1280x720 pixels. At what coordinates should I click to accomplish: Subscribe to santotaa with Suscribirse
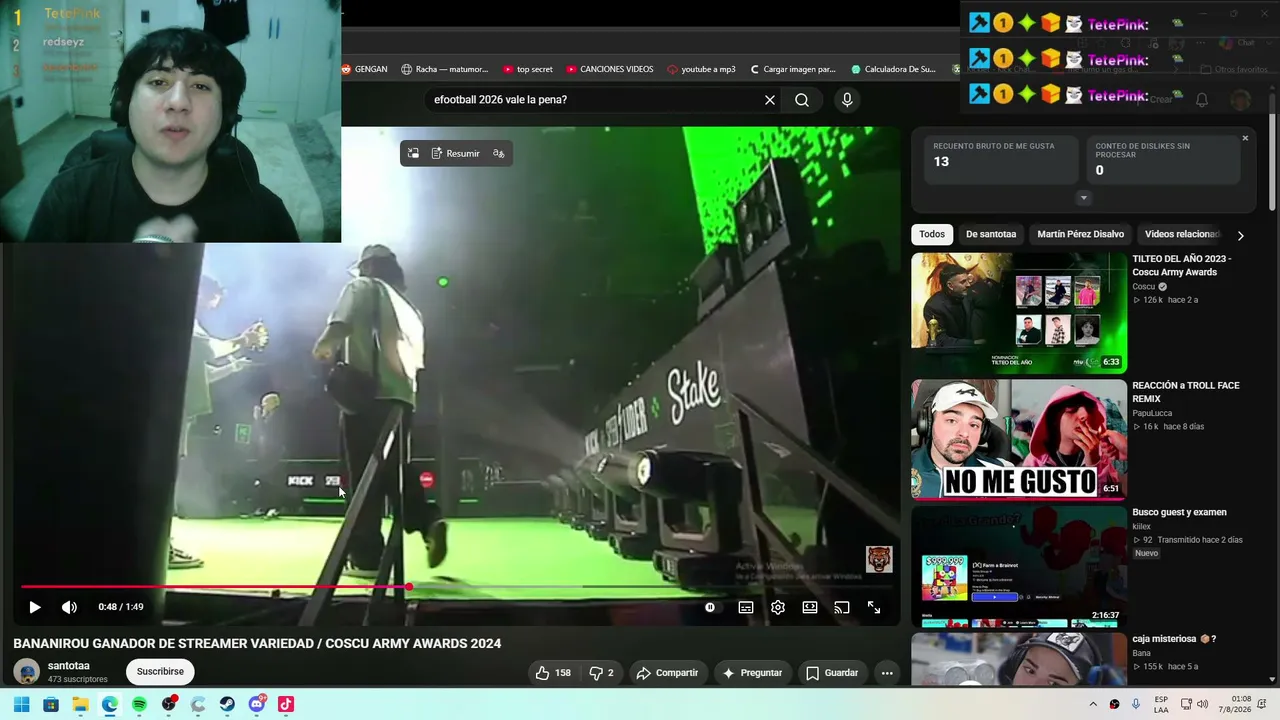click(160, 672)
